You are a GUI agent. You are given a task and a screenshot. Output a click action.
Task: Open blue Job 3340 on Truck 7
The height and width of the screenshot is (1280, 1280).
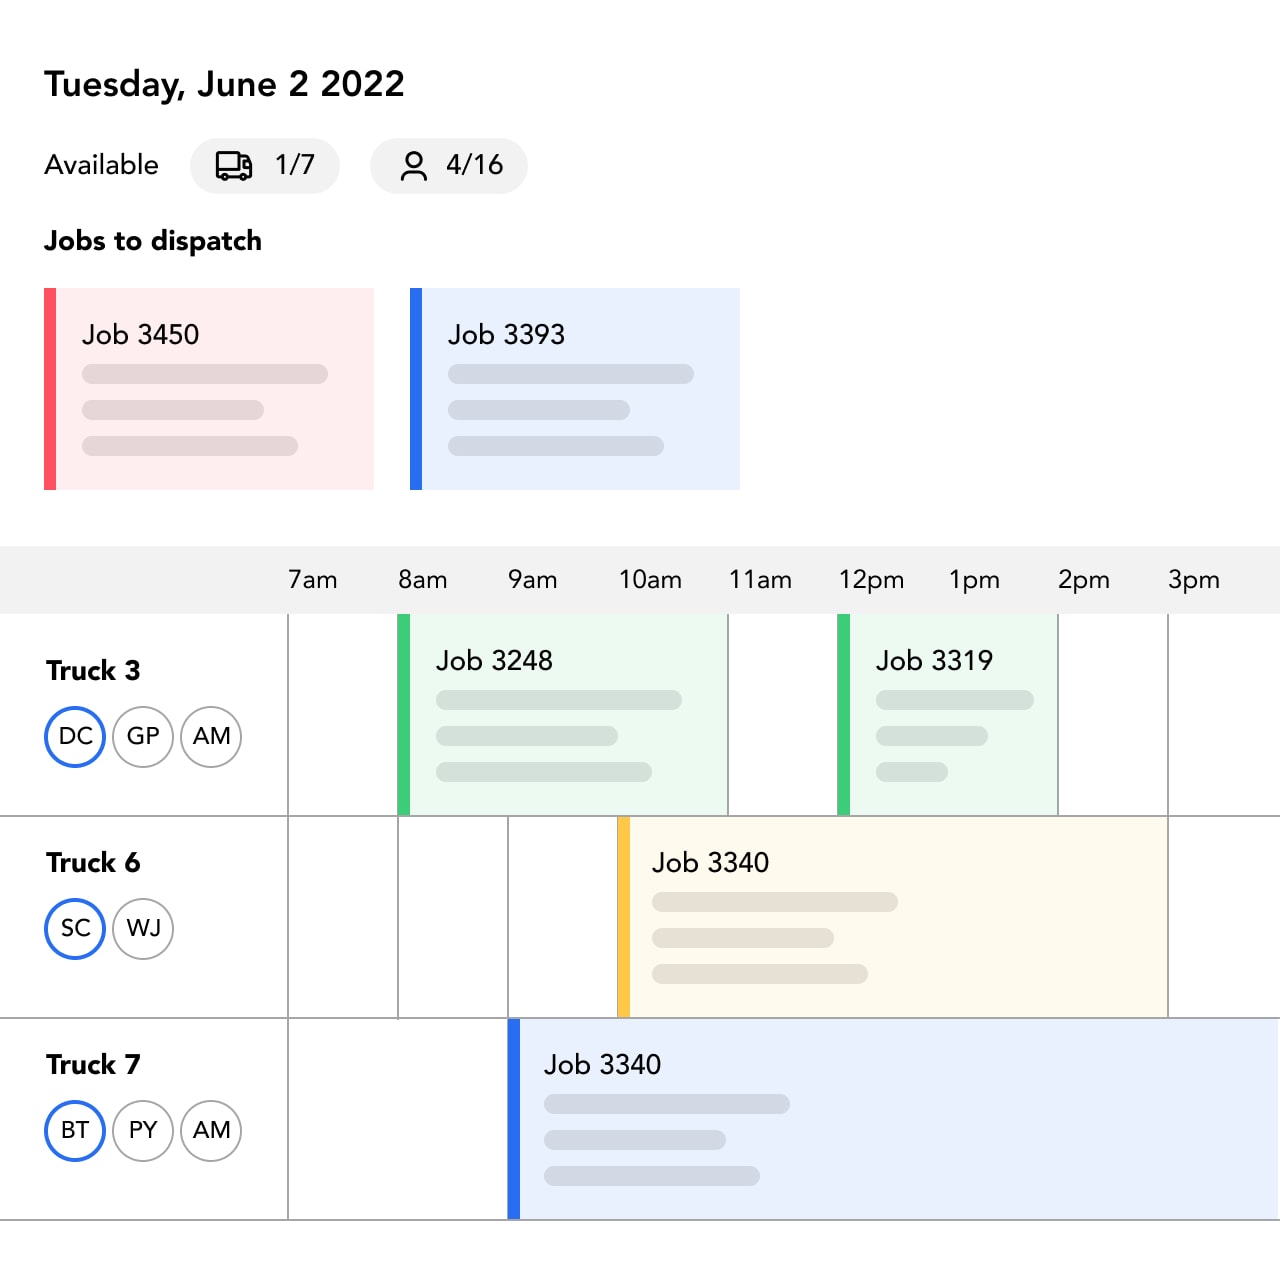pyautogui.click(x=893, y=1119)
